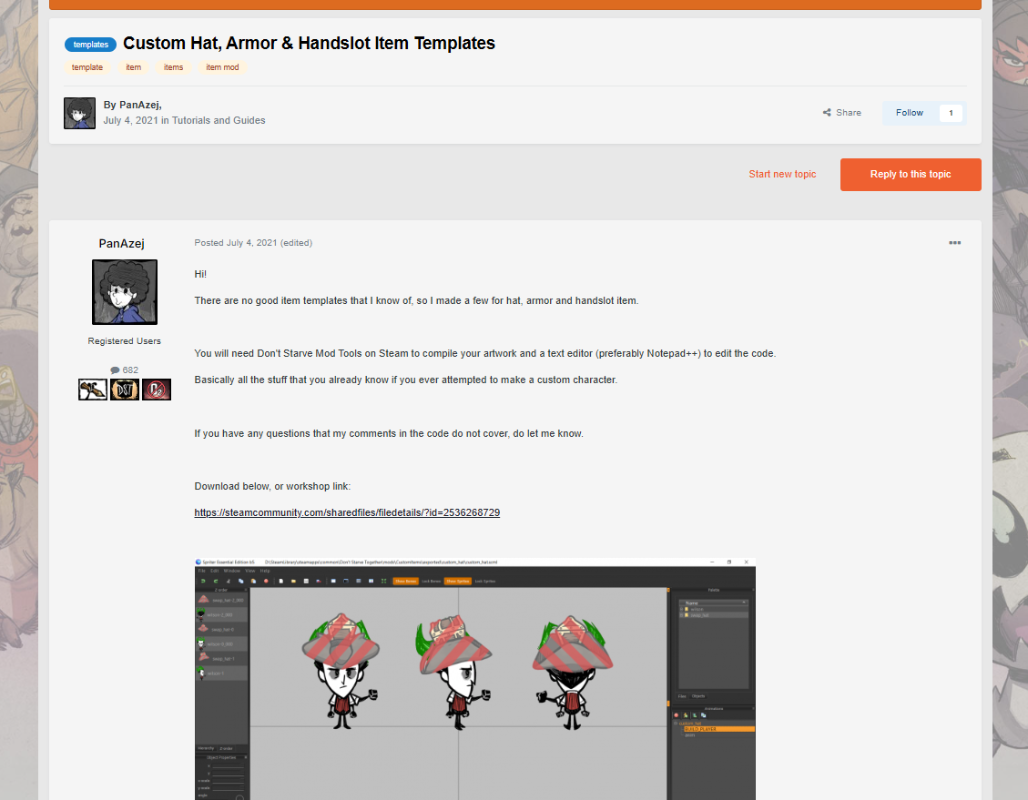Open the steamcommunity workshop link
This screenshot has height=800, width=1028.
347,513
